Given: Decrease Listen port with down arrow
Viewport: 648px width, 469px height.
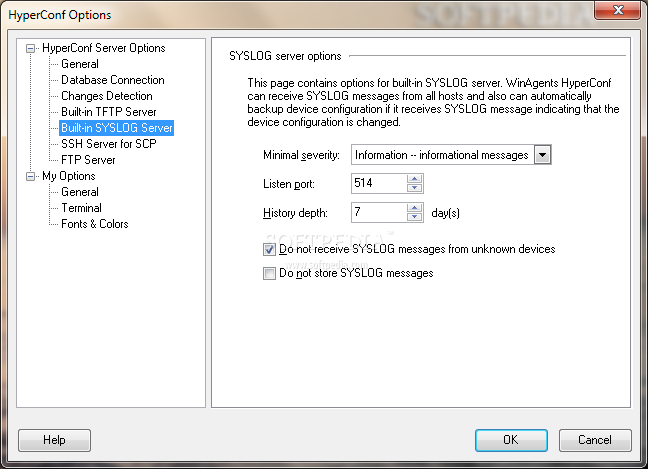Looking at the screenshot, I should [x=414, y=188].
